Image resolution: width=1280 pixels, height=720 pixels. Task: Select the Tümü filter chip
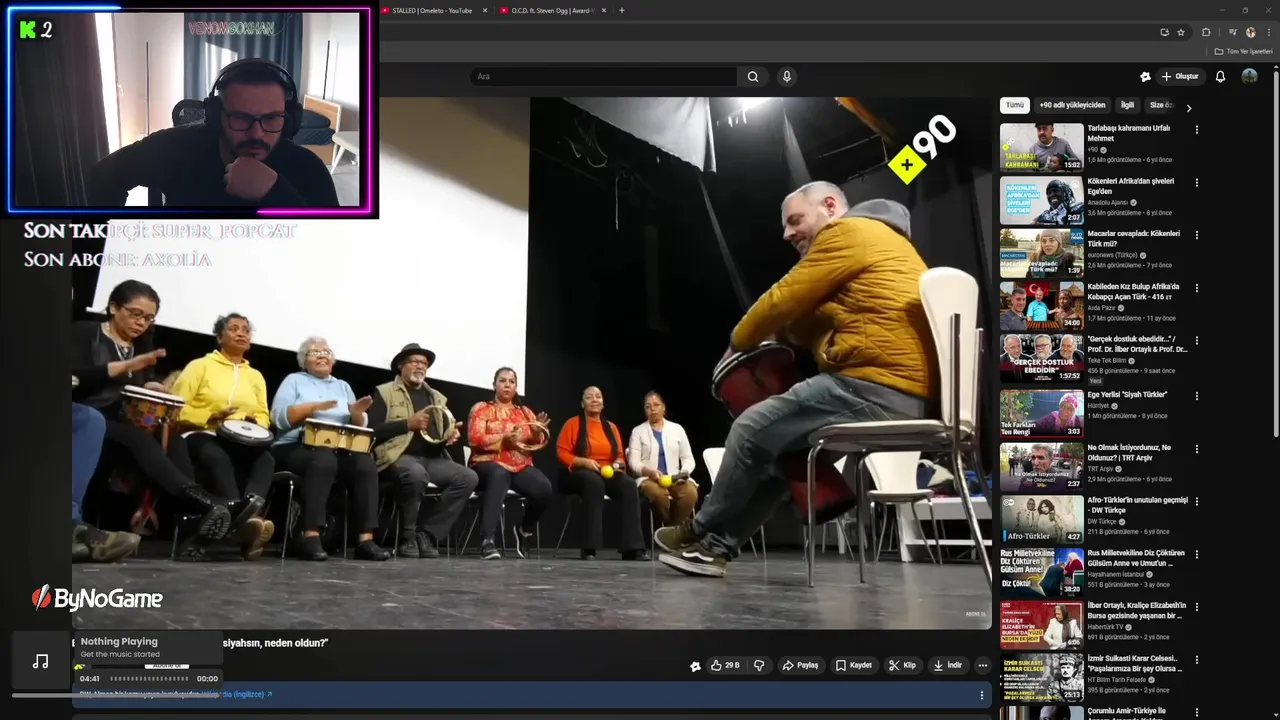pyautogui.click(x=1014, y=105)
